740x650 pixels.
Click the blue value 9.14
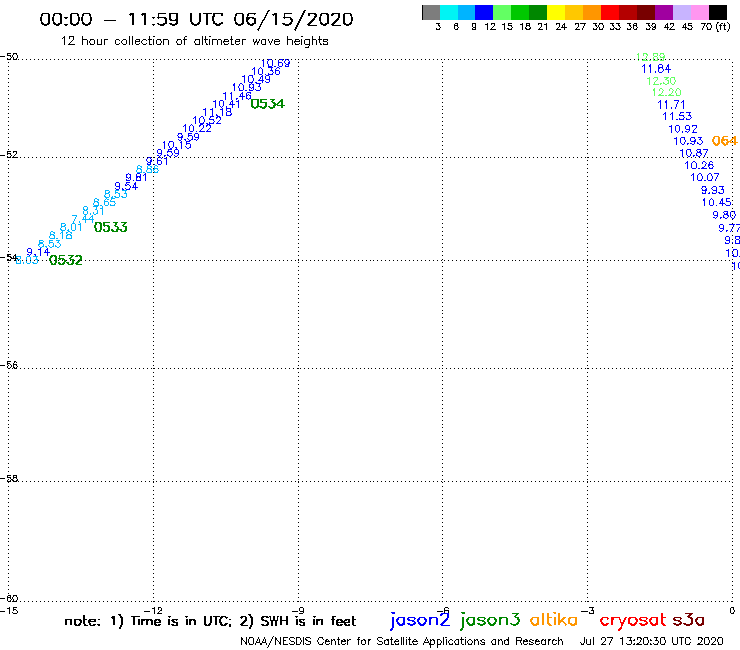coord(38,253)
